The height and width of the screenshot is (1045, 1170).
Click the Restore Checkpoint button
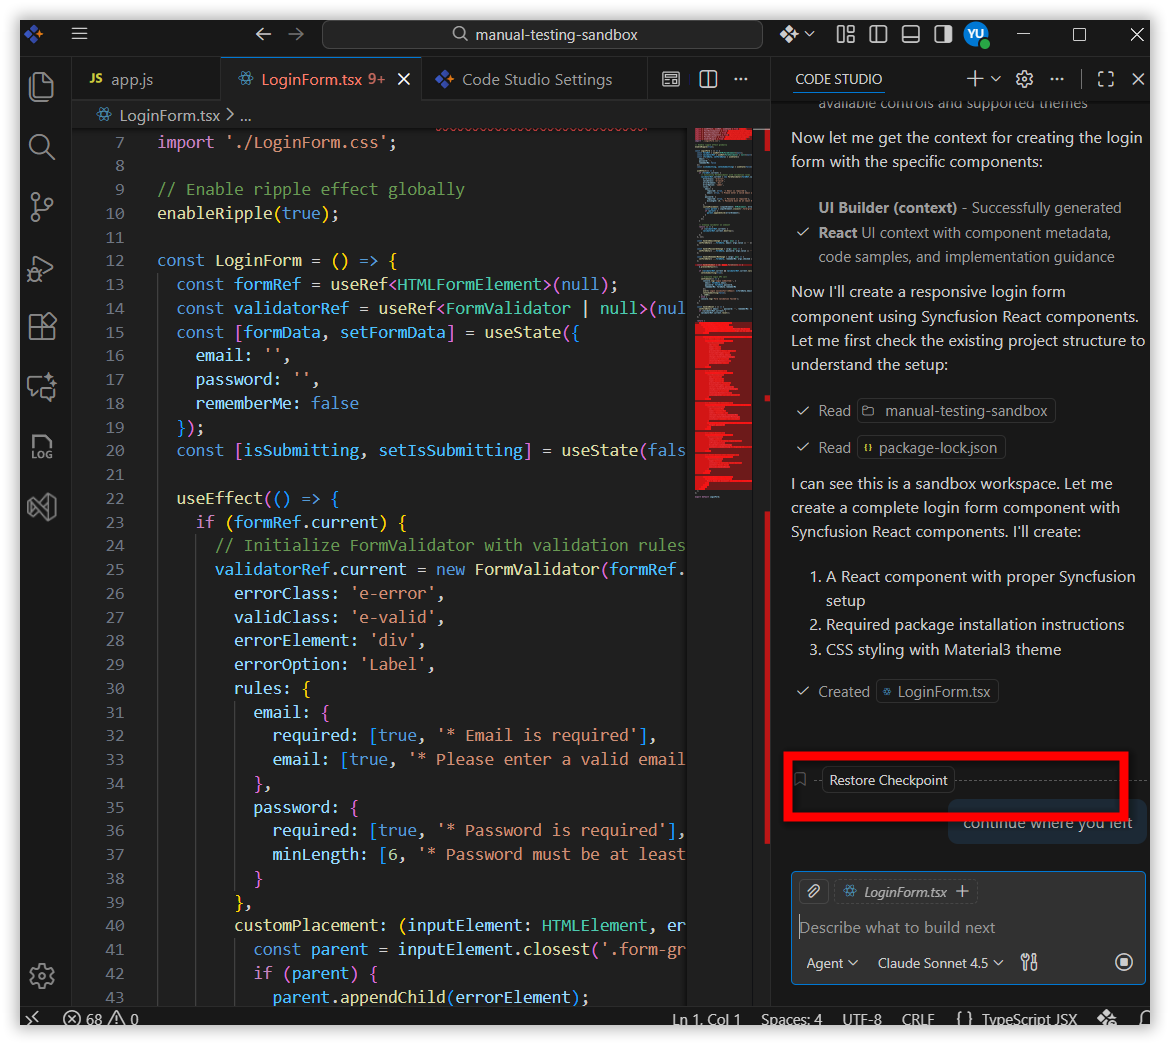[x=888, y=780]
